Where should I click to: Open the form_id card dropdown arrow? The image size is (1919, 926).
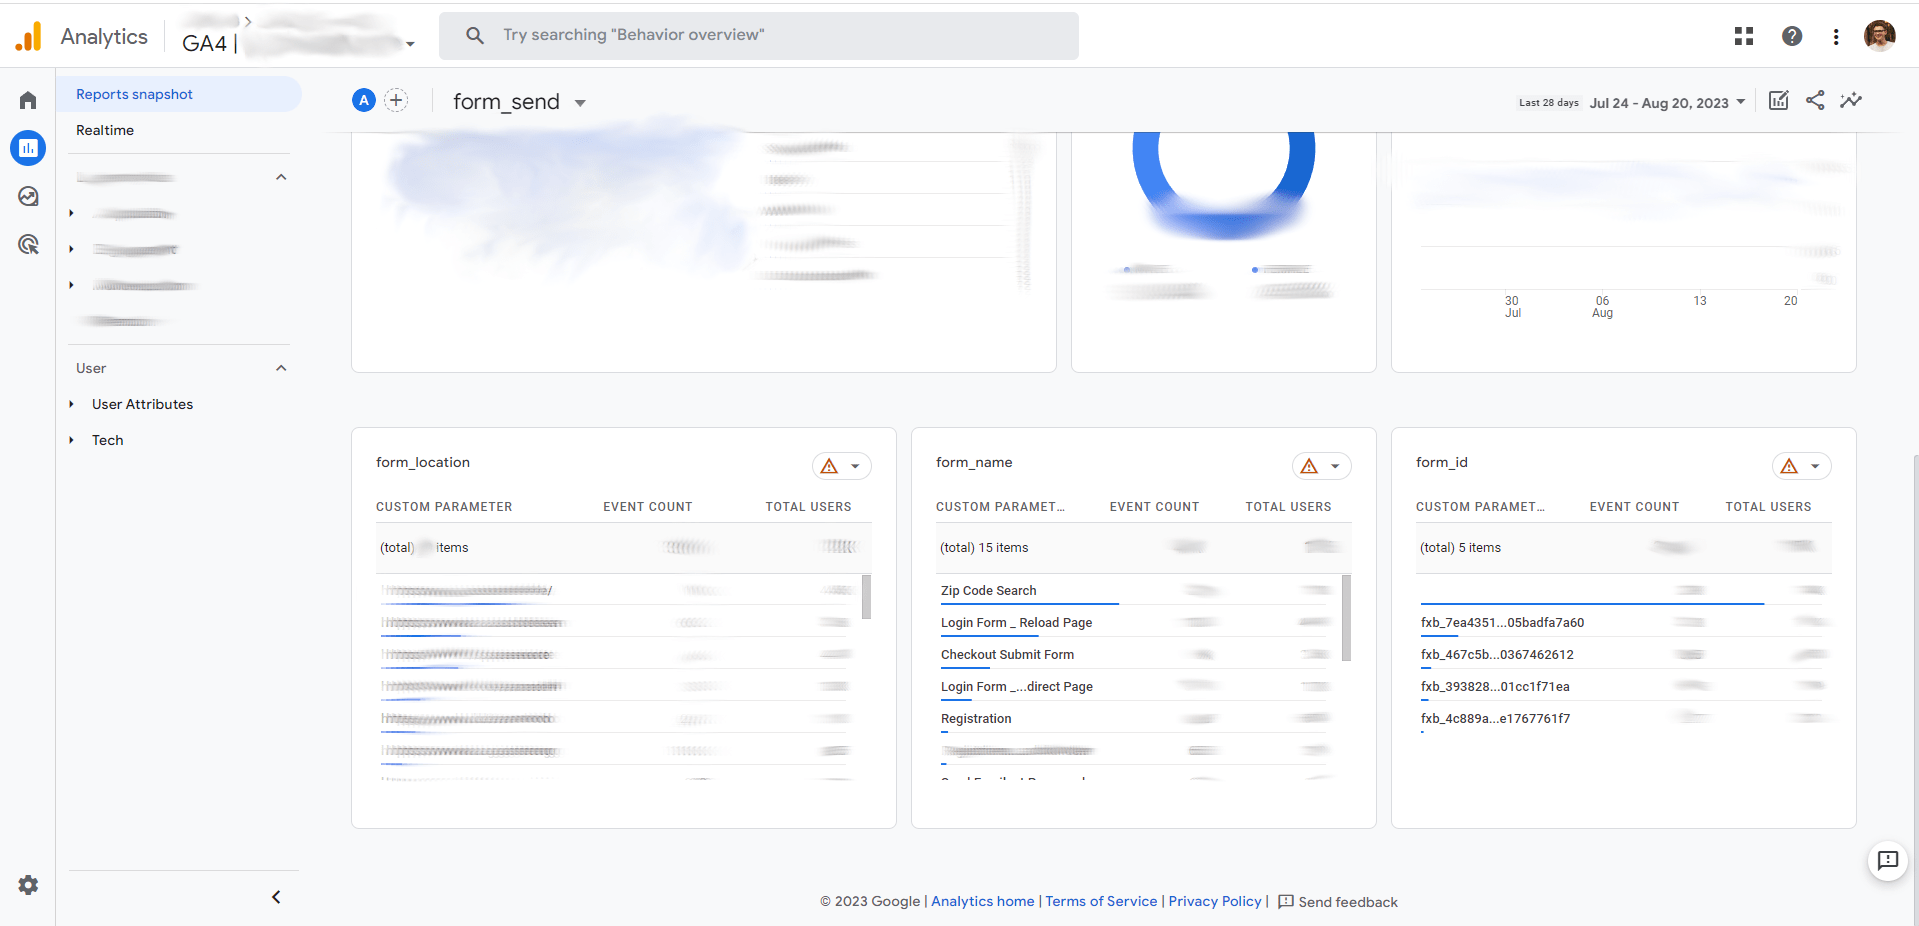pyautogui.click(x=1815, y=466)
